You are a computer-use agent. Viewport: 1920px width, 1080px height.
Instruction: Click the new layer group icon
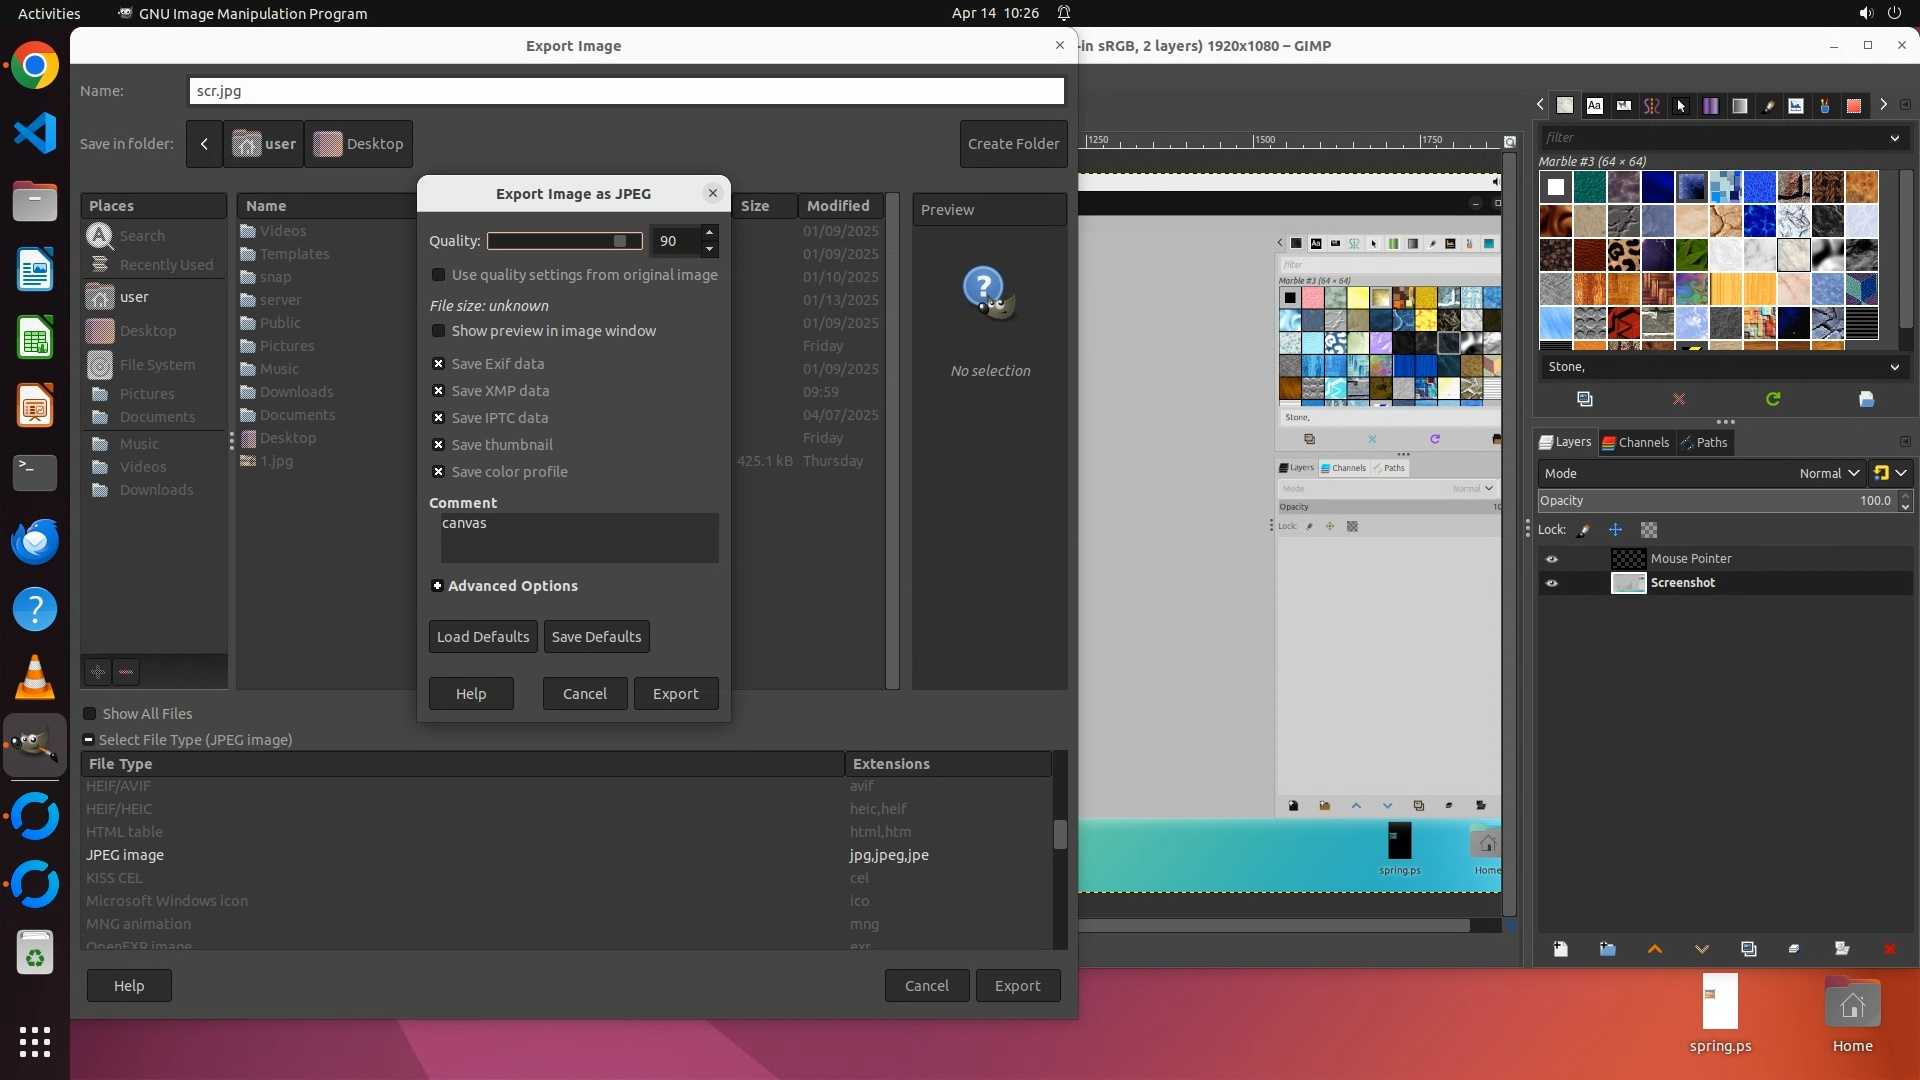click(x=1607, y=949)
